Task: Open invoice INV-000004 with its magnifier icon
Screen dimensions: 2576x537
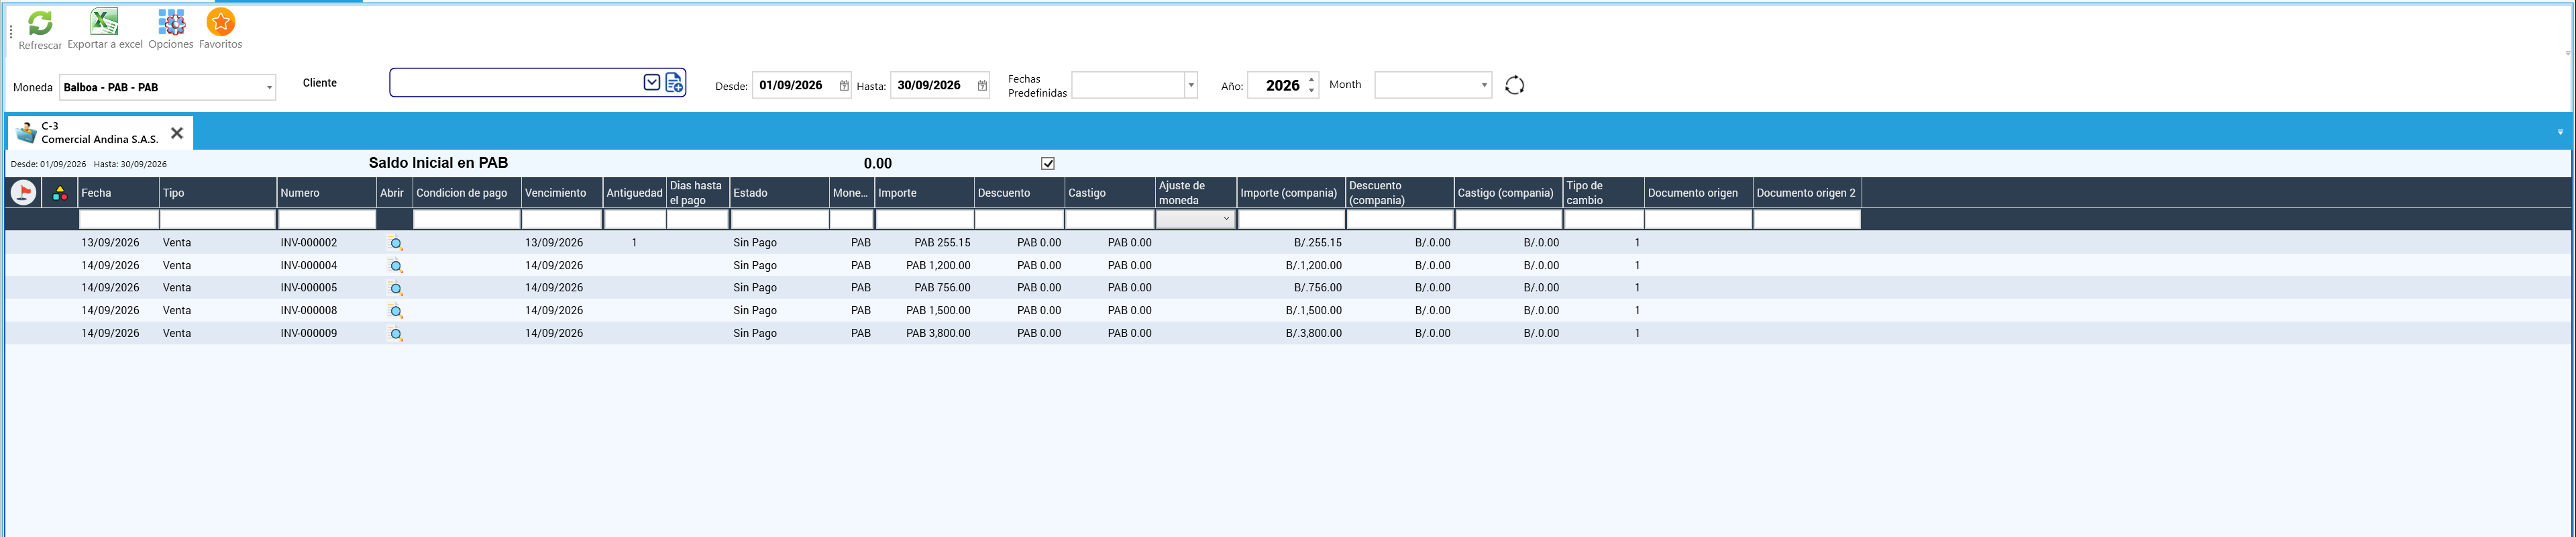Action: [396, 266]
